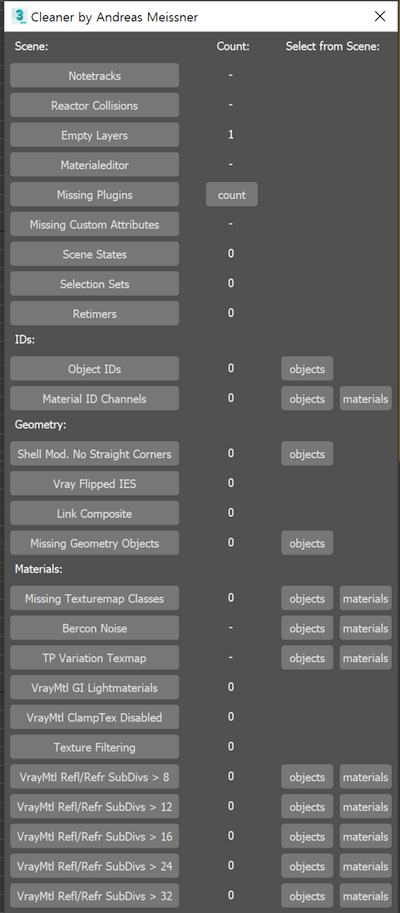Image resolution: width=400 pixels, height=913 pixels.
Task: Run the Reactor Collisions cleaner
Action: tap(94, 105)
